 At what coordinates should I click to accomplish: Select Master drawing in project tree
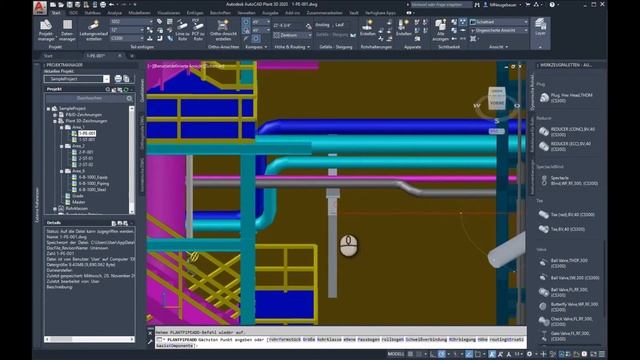click(x=78, y=202)
